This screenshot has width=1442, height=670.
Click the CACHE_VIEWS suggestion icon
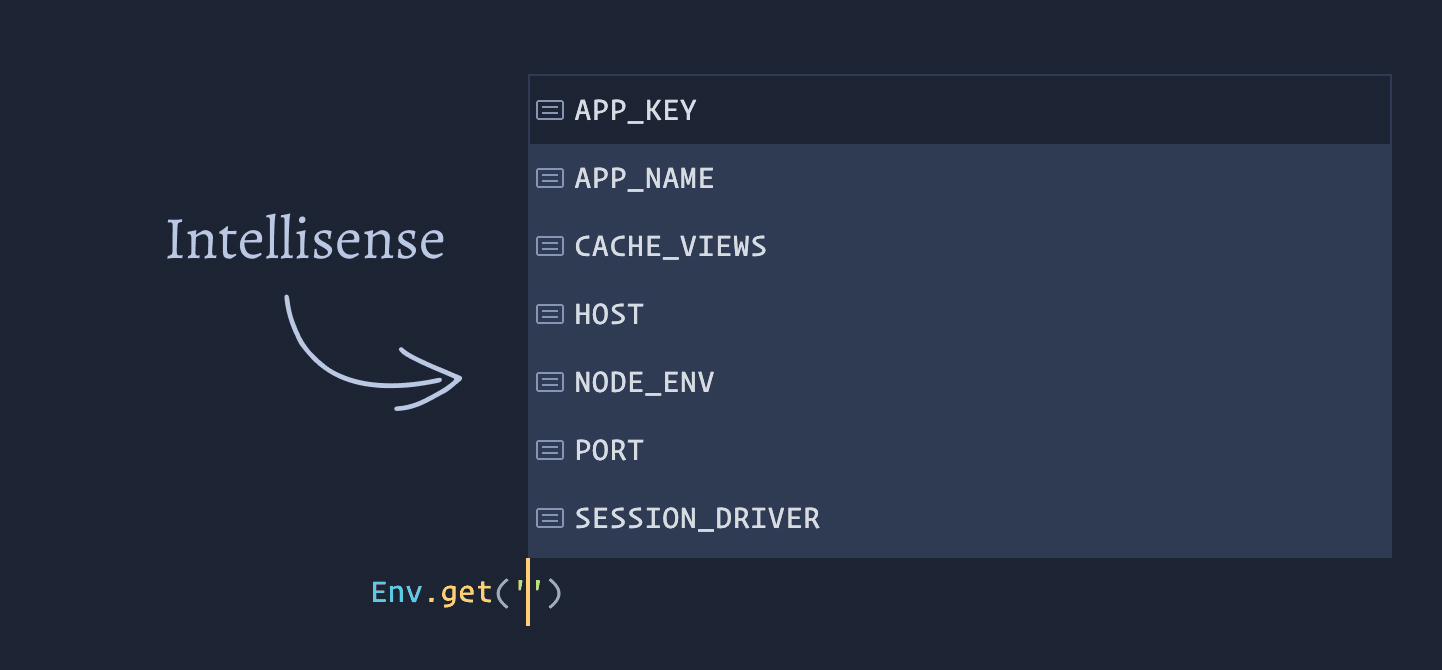pyautogui.click(x=550, y=246)
